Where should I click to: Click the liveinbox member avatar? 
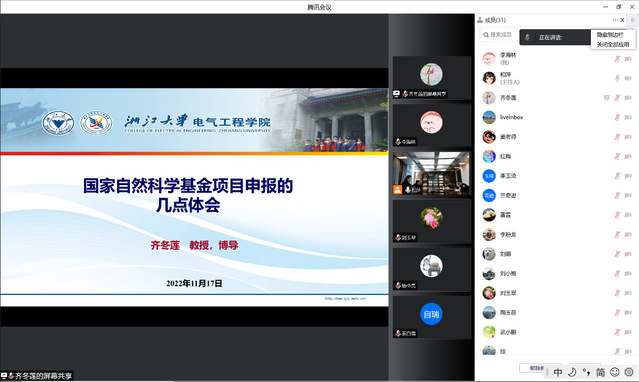pos(489,117)
